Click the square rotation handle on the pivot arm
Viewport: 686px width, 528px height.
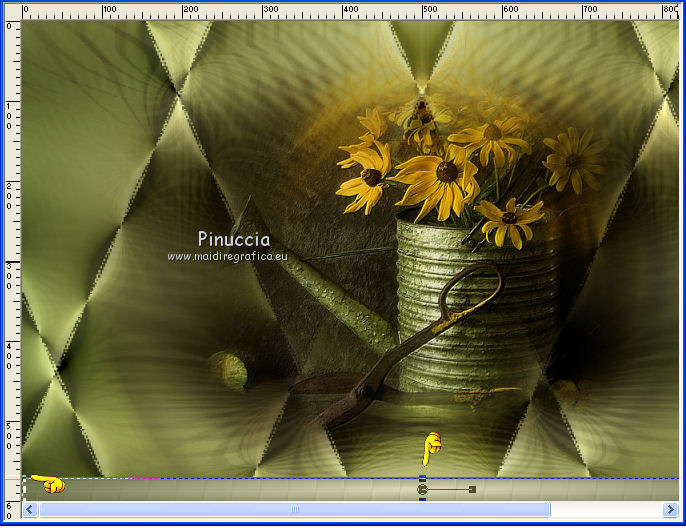pyautogui.click(x=472, y=489)
